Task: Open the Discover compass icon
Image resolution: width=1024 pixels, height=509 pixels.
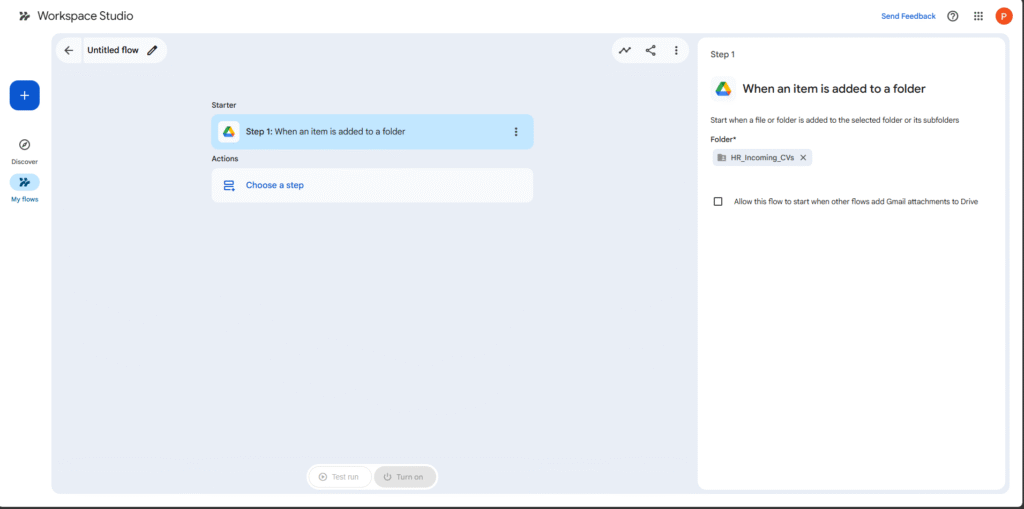Action: click(x=25, y=145)
